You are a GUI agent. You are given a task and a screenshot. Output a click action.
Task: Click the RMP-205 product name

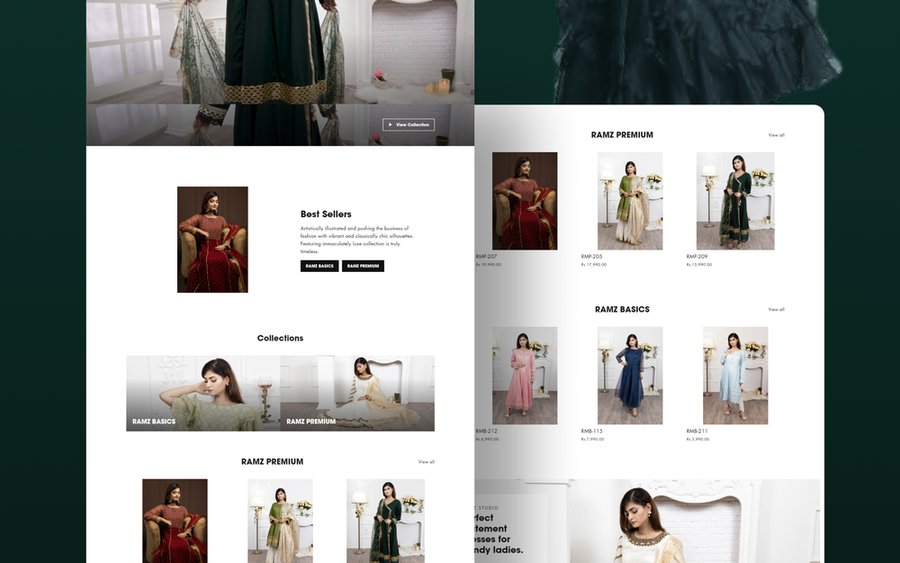click(x=591, y=257)
